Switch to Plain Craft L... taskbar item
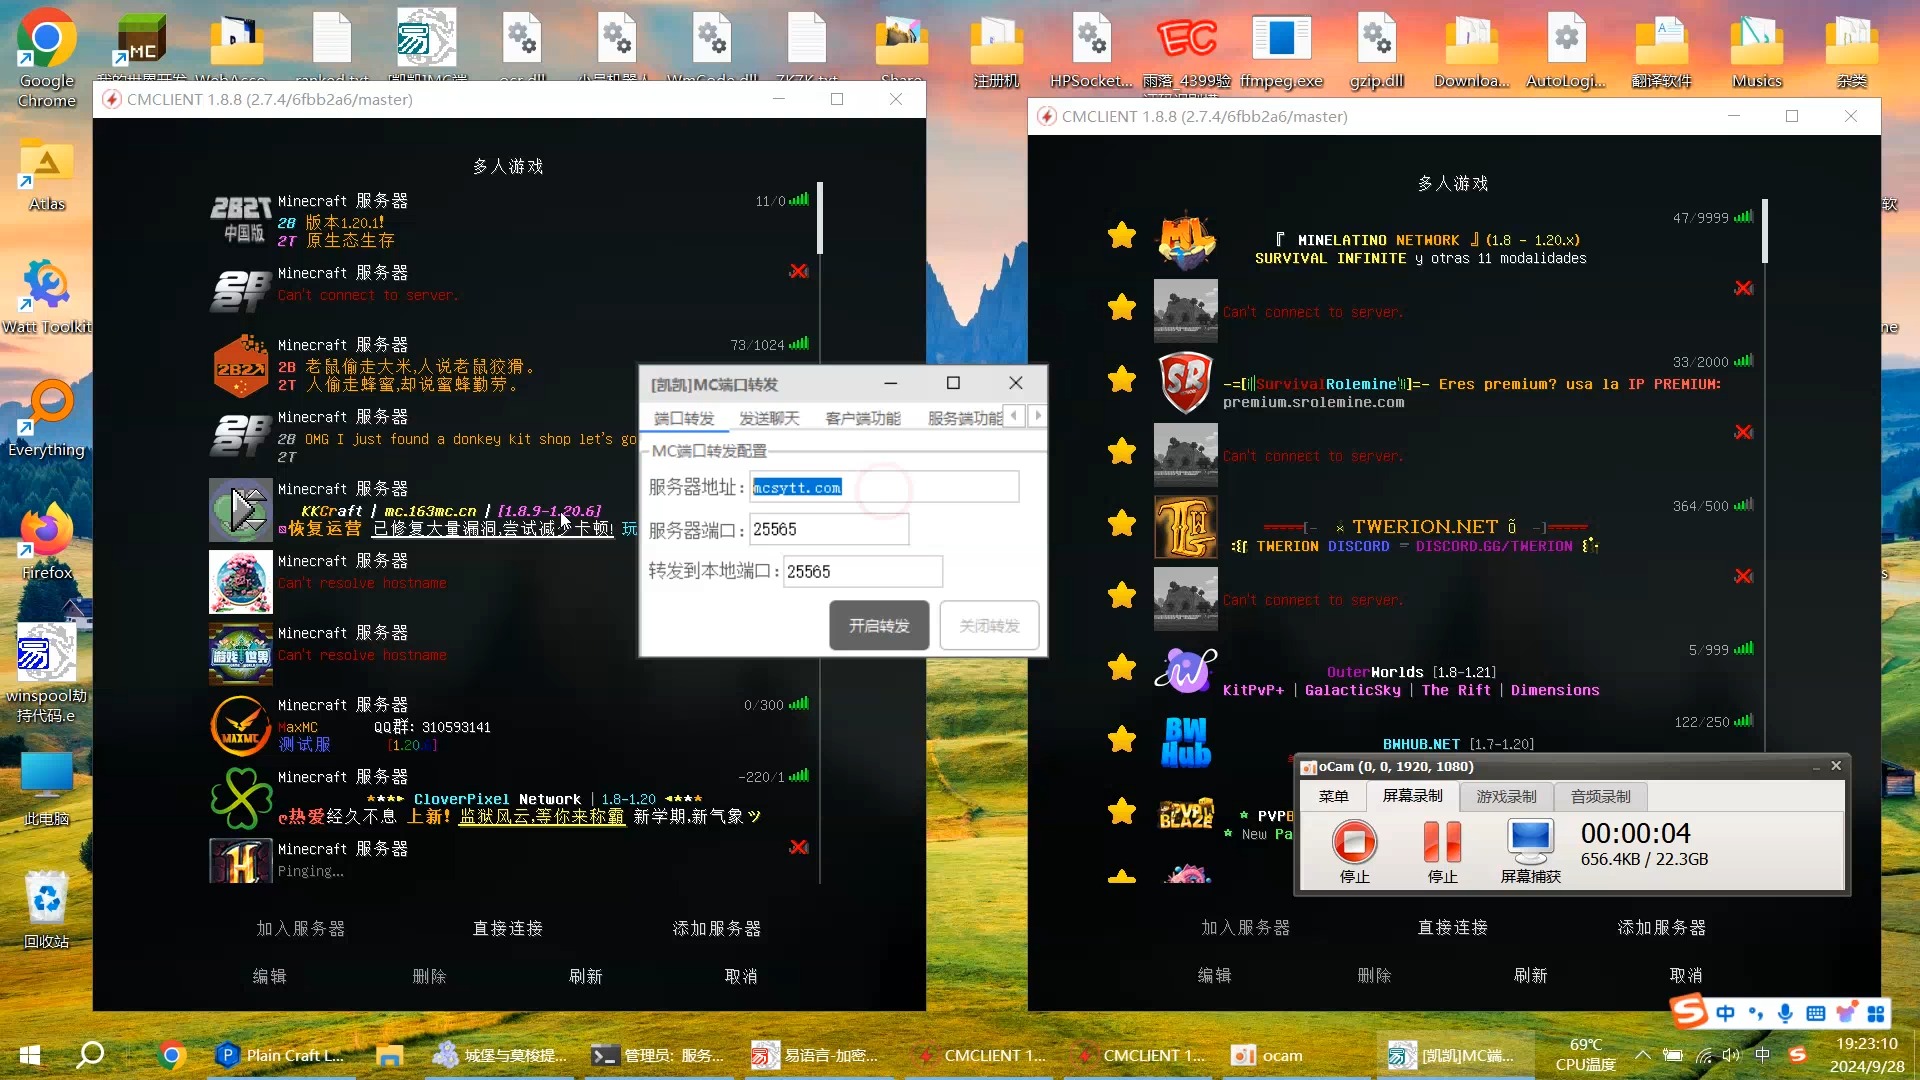Viewport: 1920px width, 1080px height. click(x=280, y=1055)
